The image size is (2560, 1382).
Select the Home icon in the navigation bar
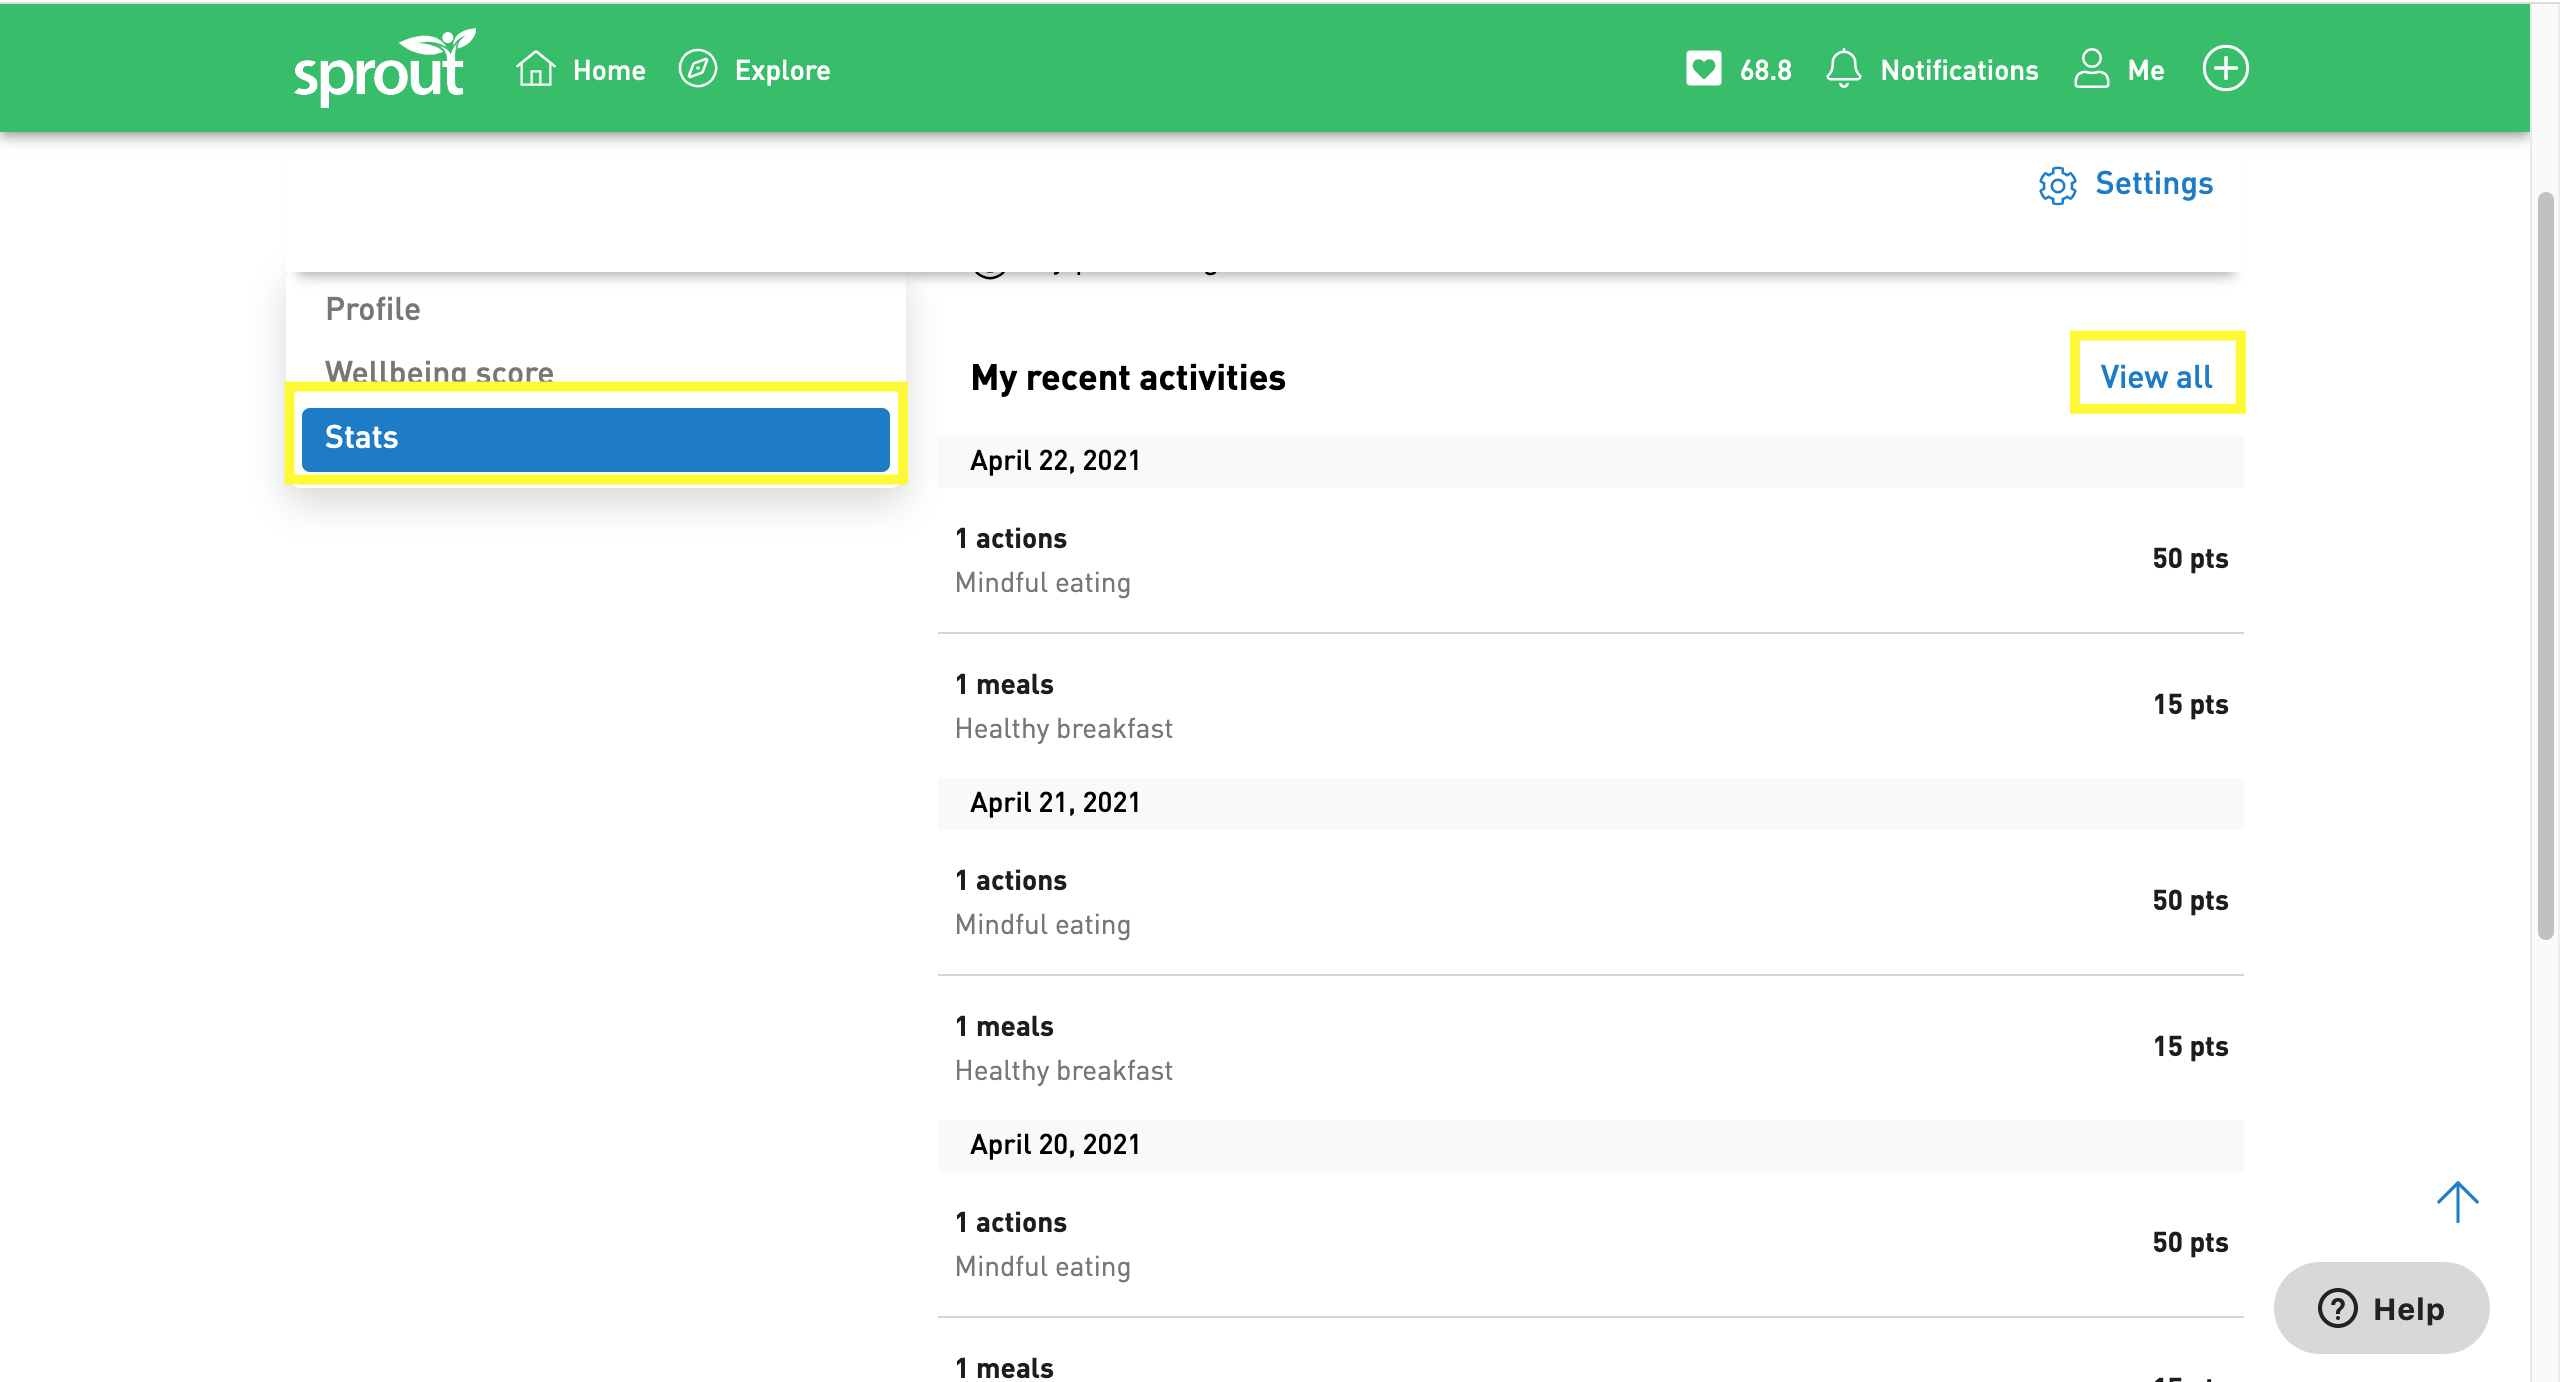point(535,68)
